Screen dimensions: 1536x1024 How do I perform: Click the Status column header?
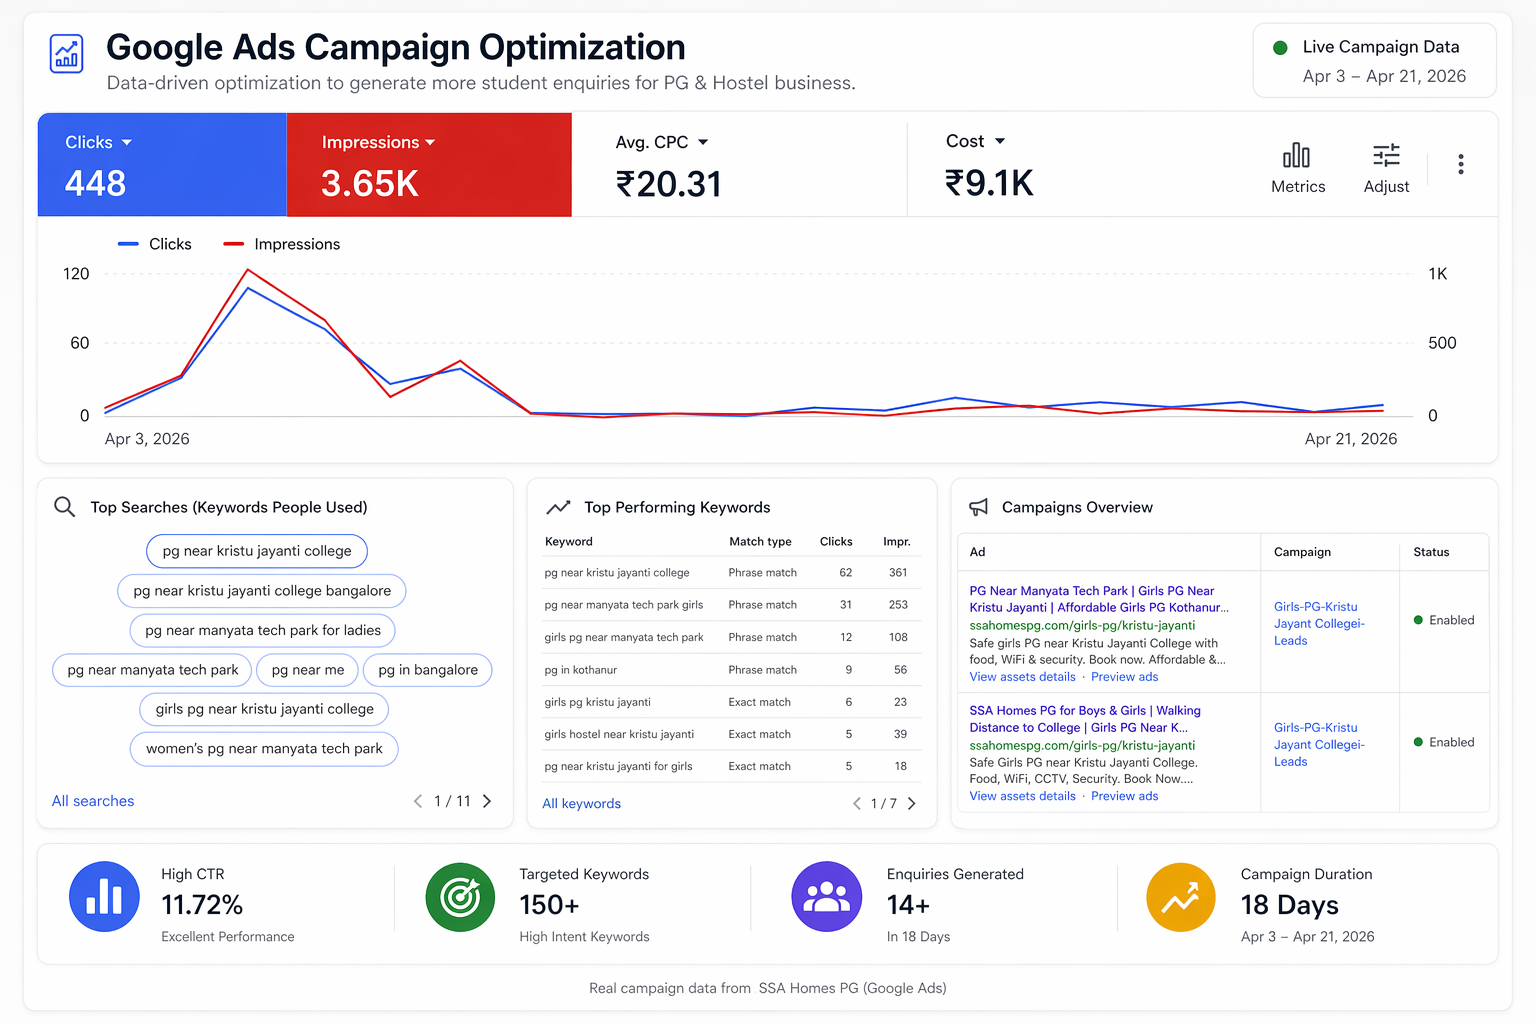coord(1431,552)
